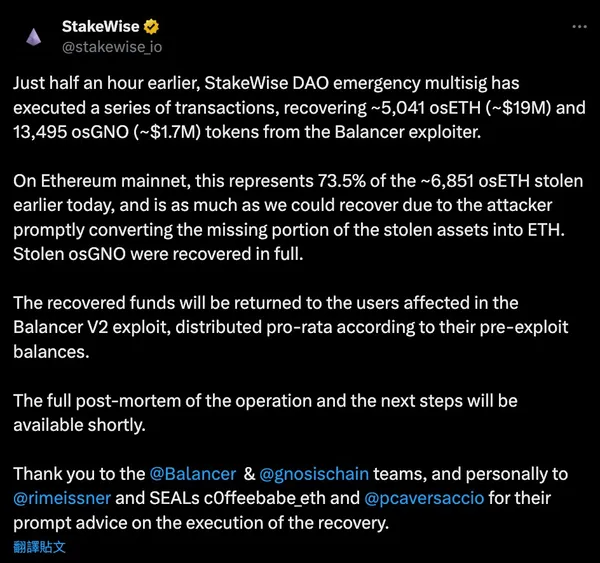Click the paragraph starting "On Ethereum mainnet"

[298, 216]
